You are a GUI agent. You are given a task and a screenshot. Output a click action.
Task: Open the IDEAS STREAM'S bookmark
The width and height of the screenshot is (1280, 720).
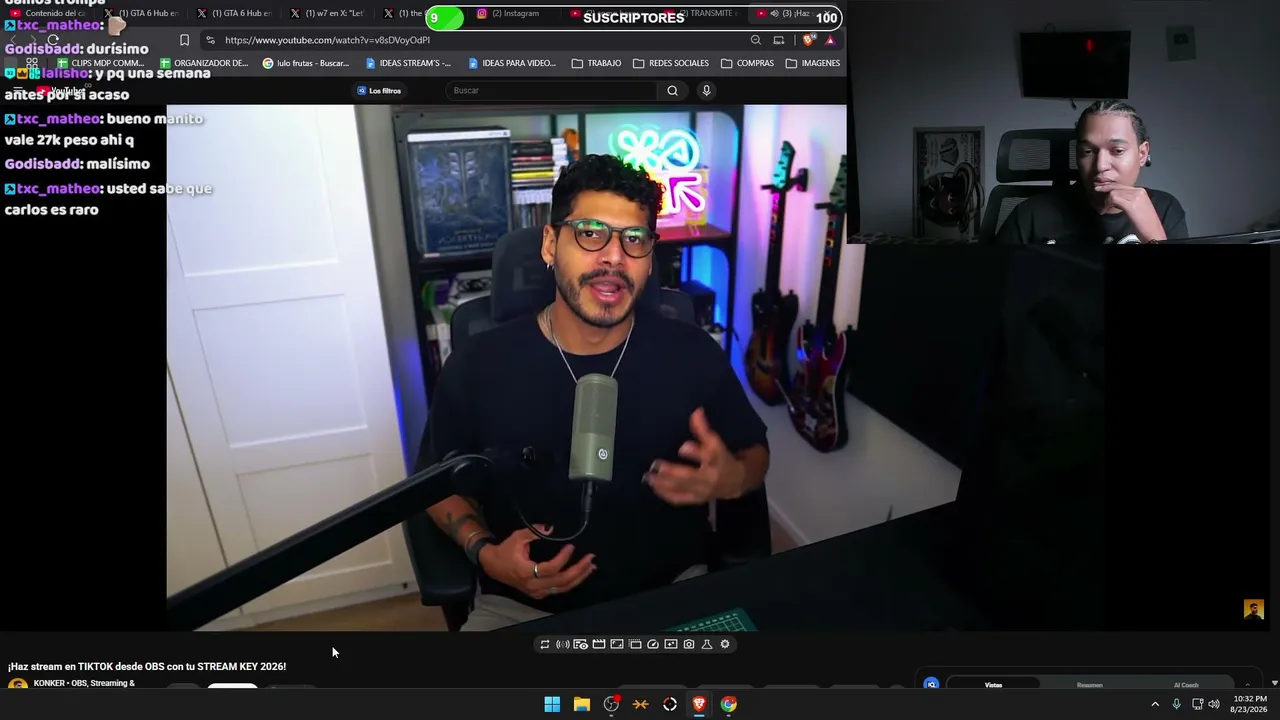(x=408, y=63)
